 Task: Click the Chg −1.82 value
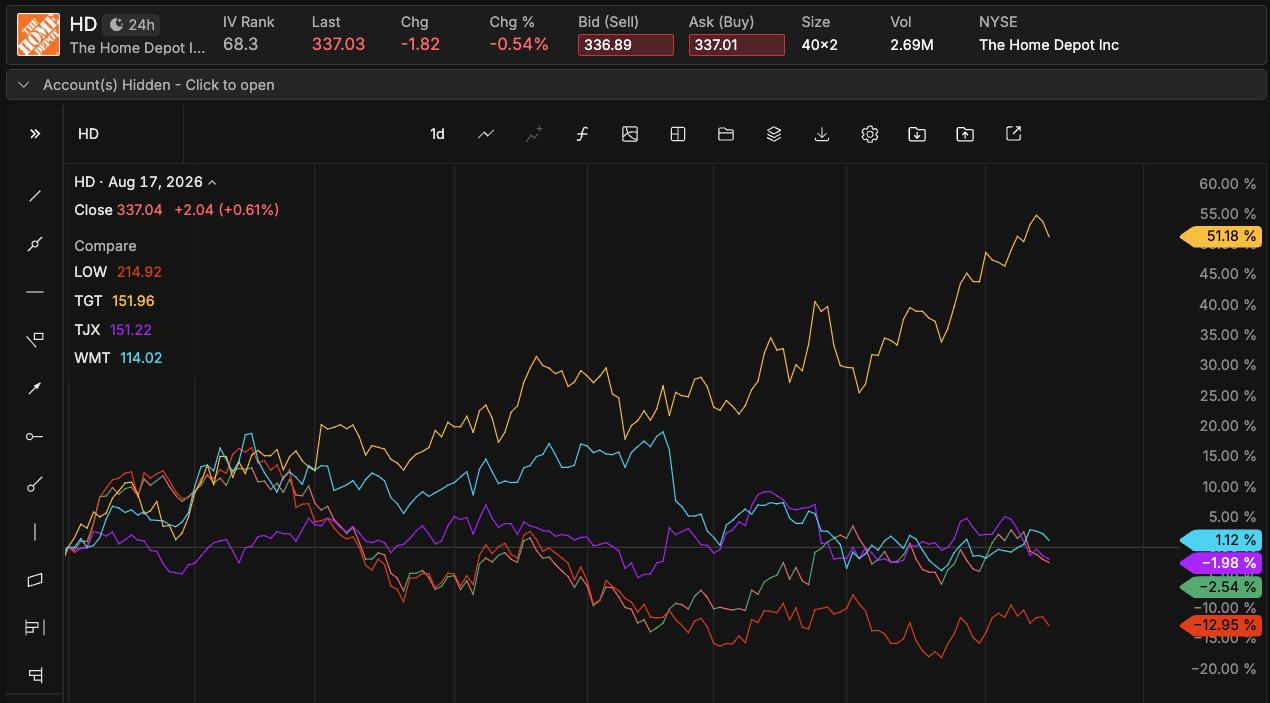[x=420, y=44]
